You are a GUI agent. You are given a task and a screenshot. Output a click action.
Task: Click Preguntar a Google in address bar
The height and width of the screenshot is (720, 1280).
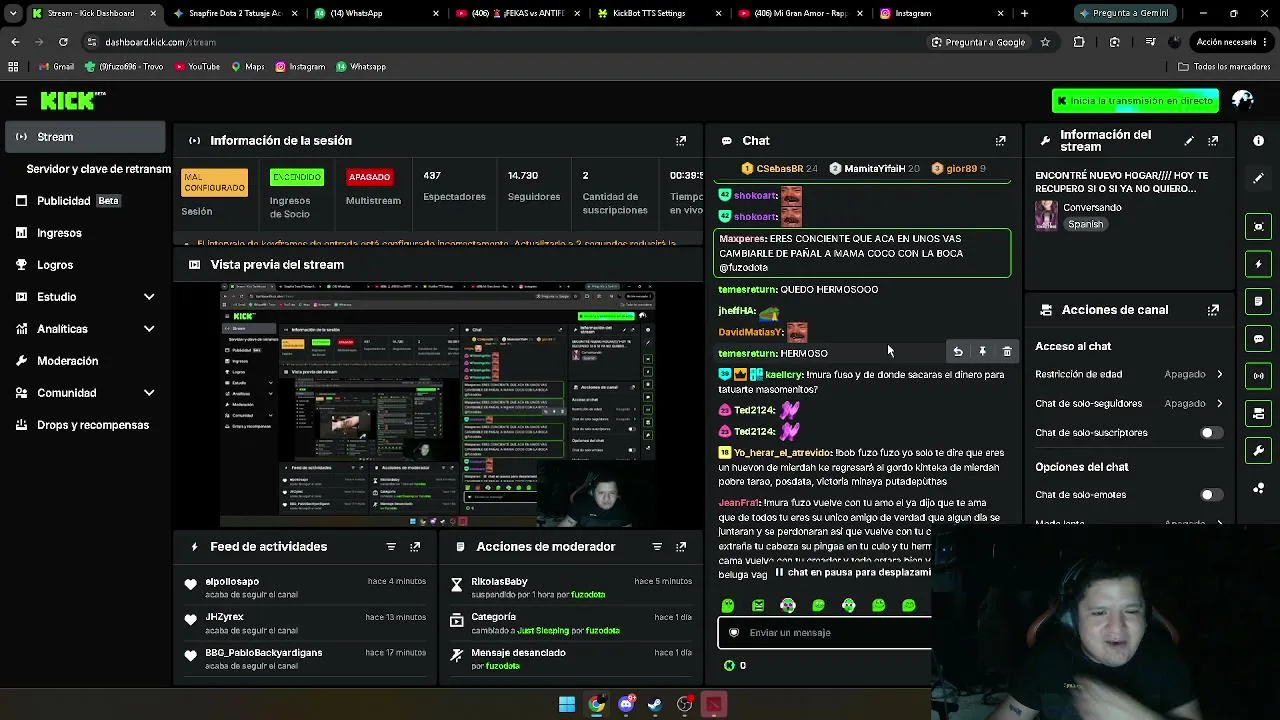pyautogui.click(x=978, y=42)
